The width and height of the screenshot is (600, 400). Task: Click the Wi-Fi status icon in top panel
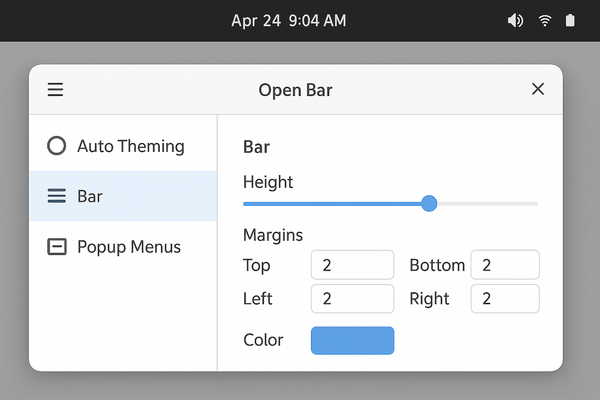pos(545,20)
